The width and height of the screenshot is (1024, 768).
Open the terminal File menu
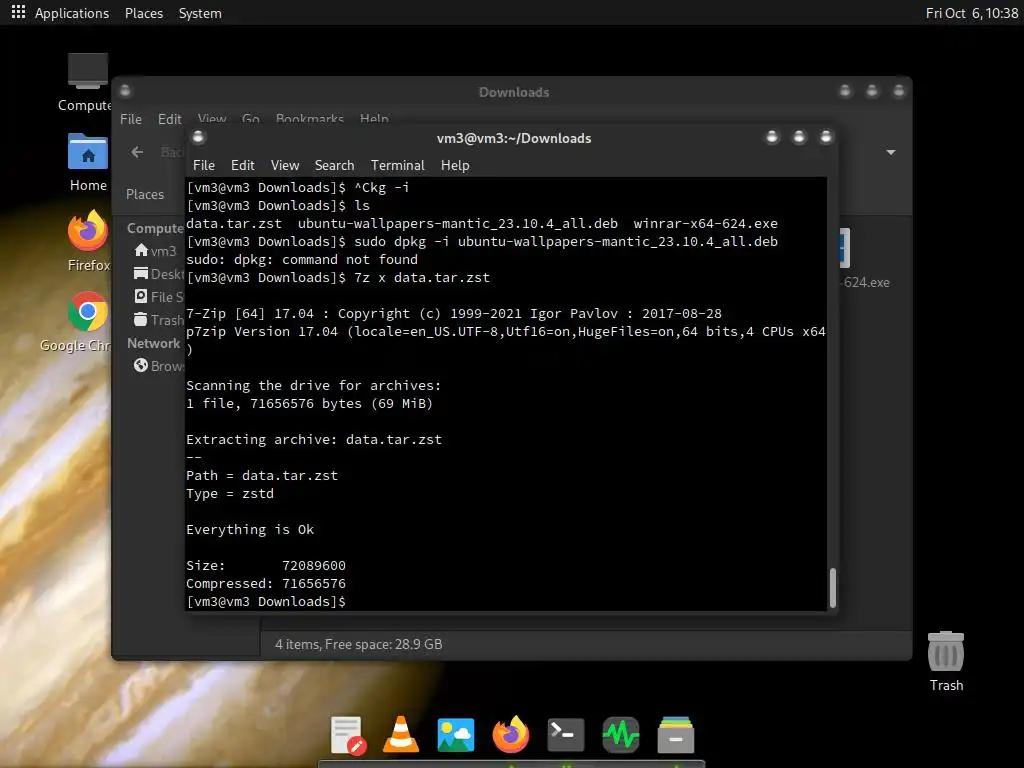pos(204,165)
